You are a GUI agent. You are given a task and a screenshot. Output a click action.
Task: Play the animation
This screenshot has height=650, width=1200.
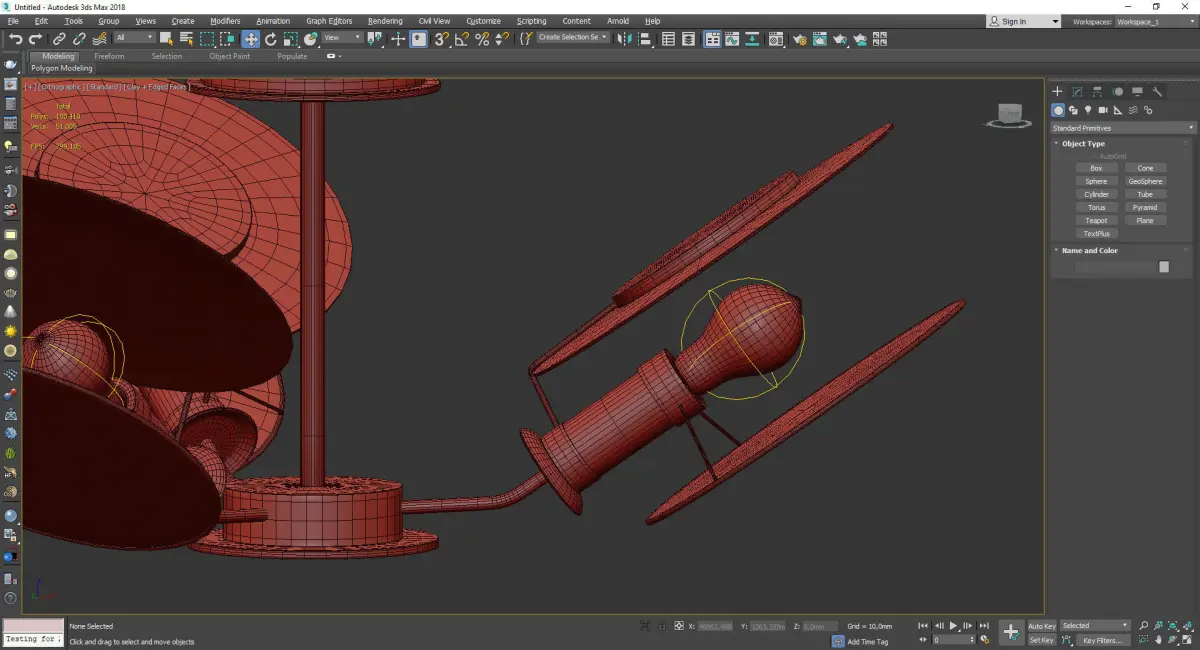953,626
